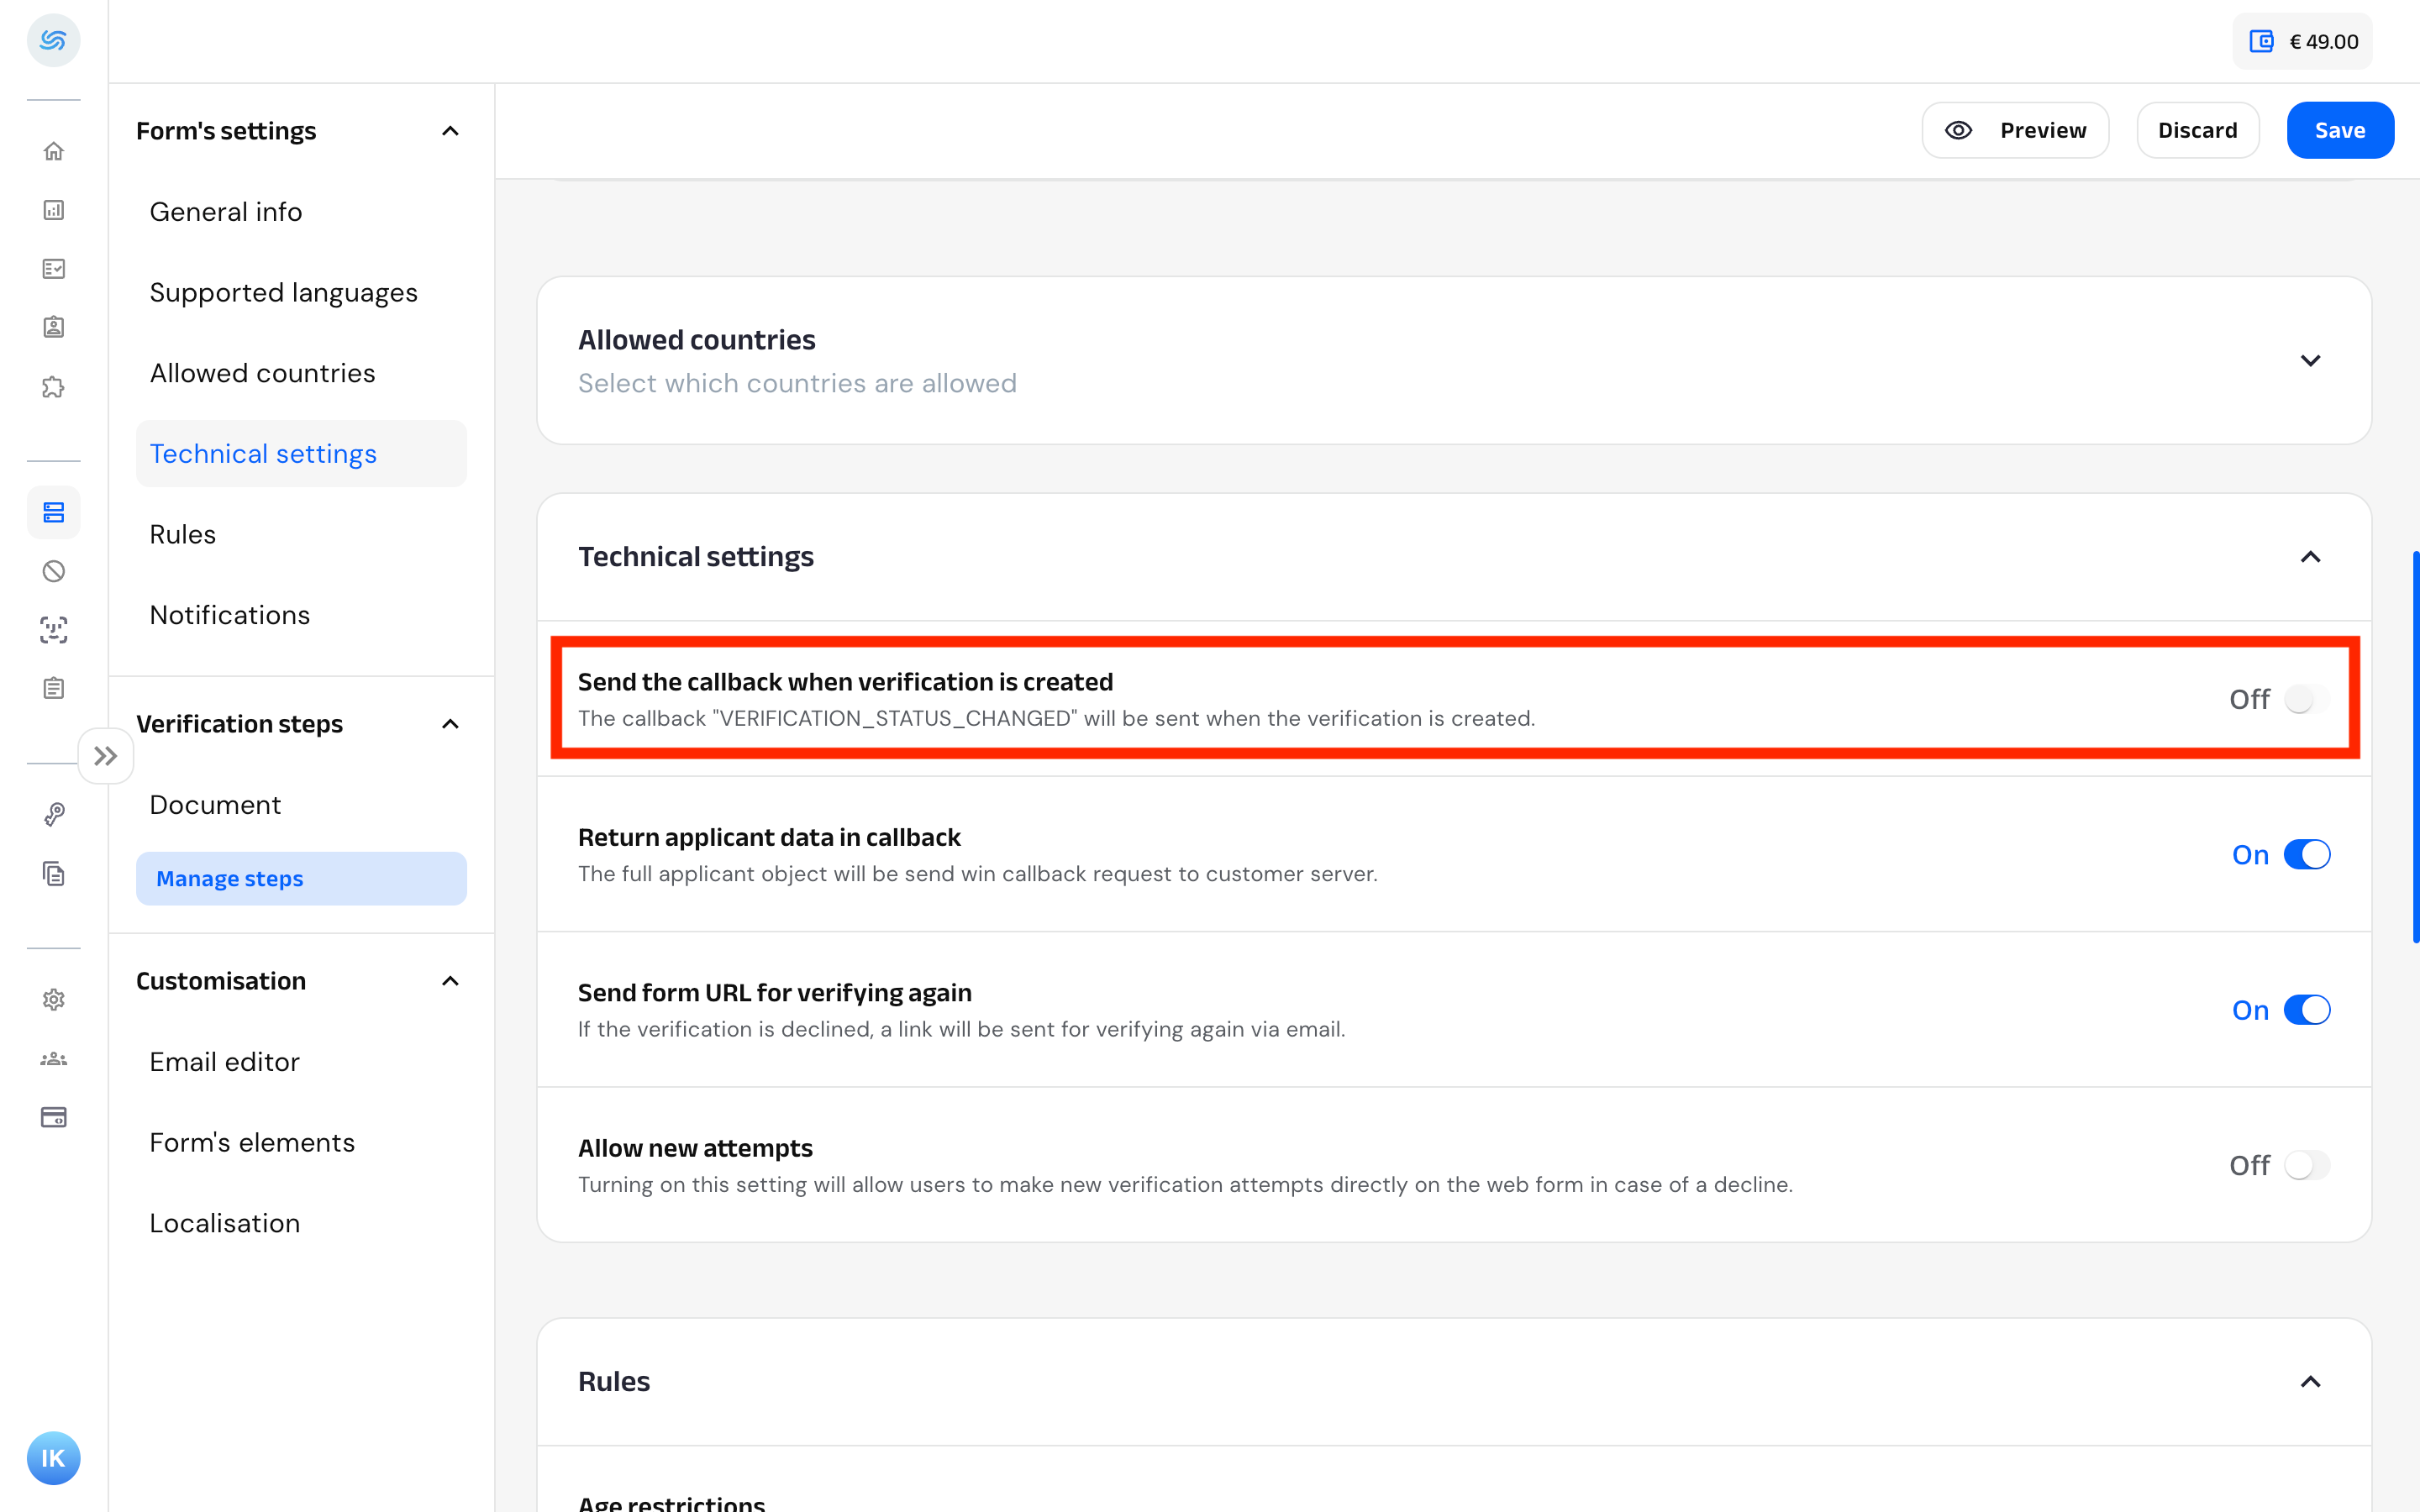Enable the Allow new attempts switch
This screenshot has height=1512, width=2420.
[2306, 1165]
